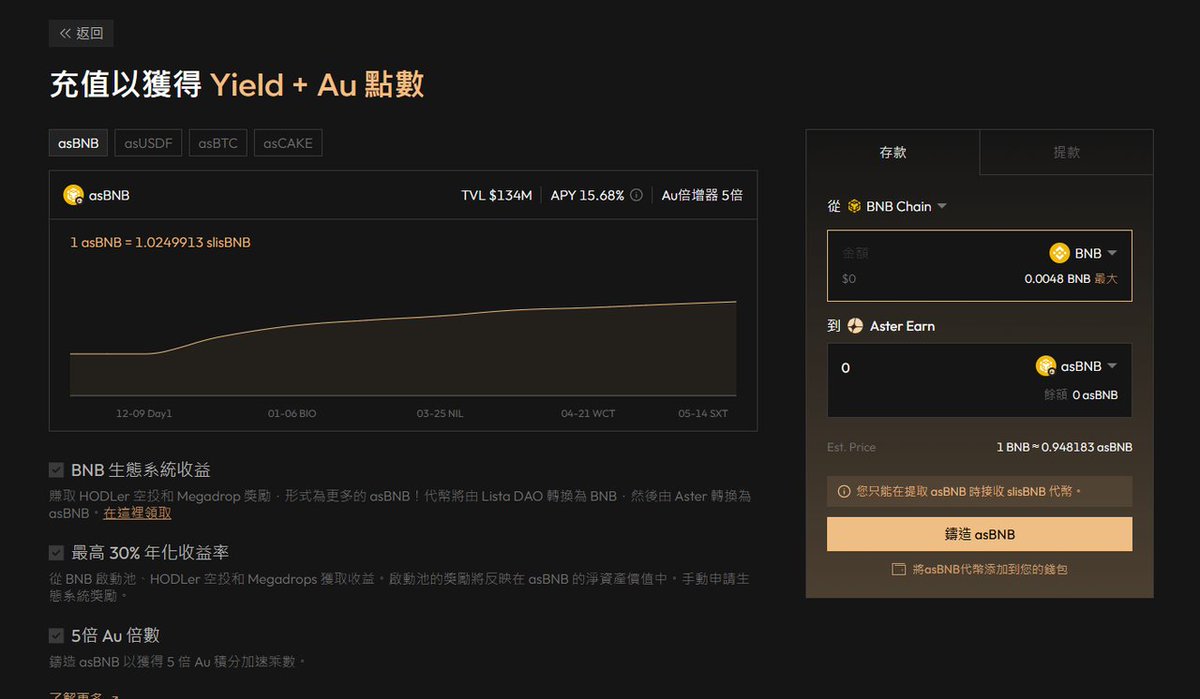
Task: Click the warning info icon in notice
Action: (x=844, y=491)
